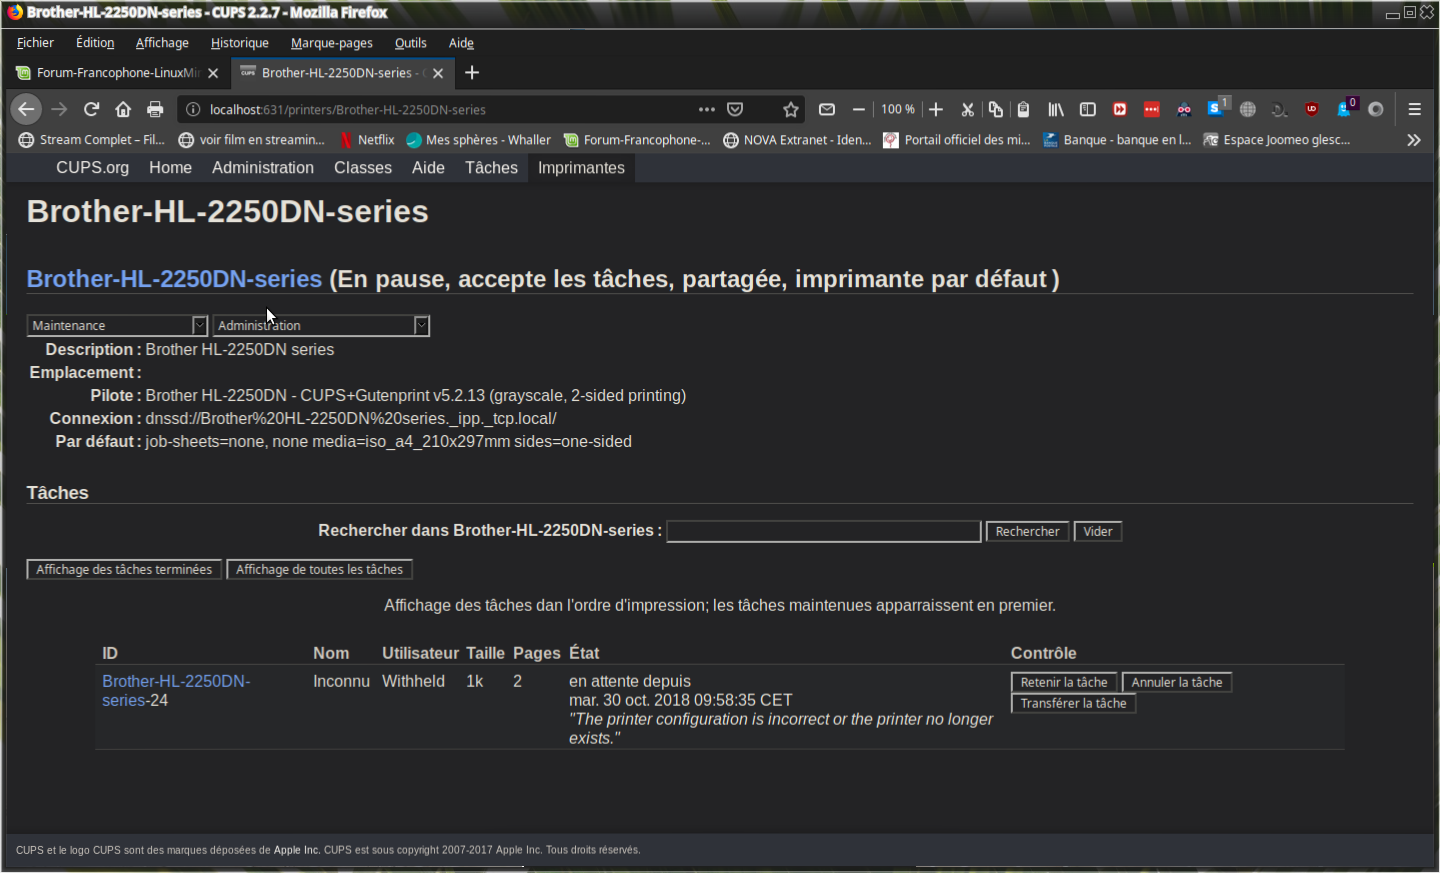Open the Library icon in toolbar
This screenshot has height=873, width=1440.
tap(1056, 109)
